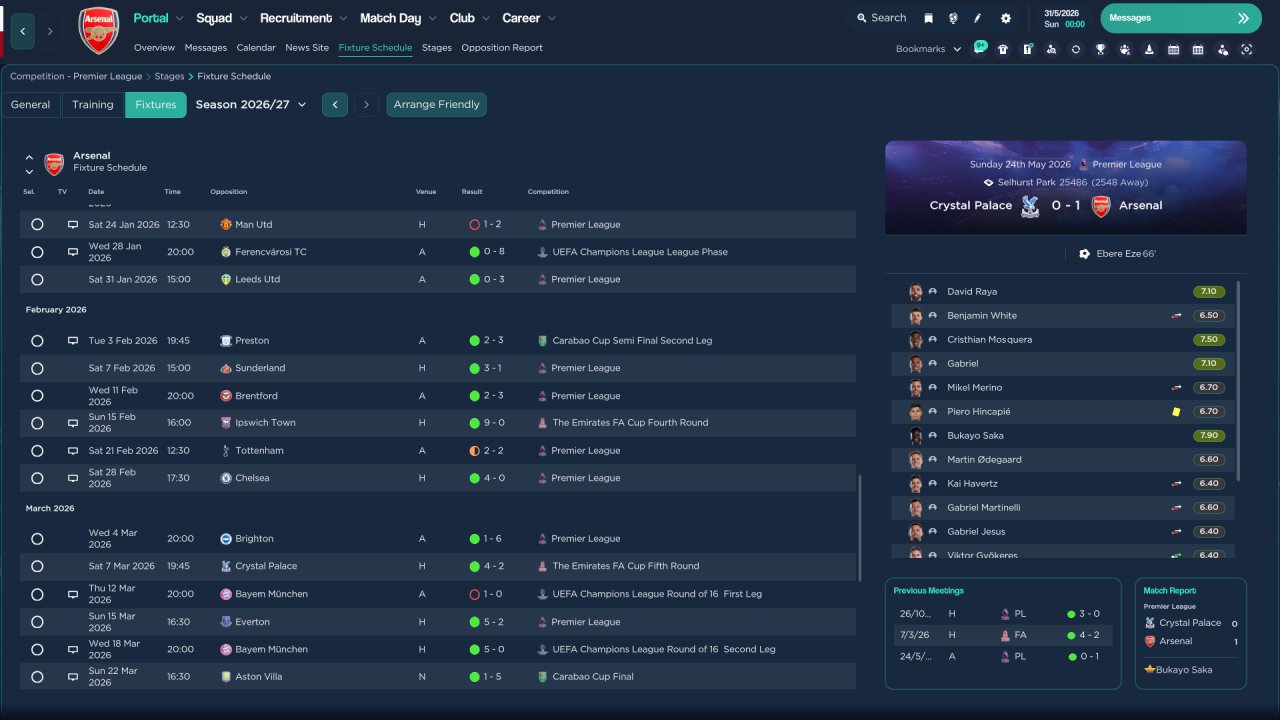Switch to the Opposition Report tab
The height and width of the screenshot is (720, 1280).
[x=502, y=48]
